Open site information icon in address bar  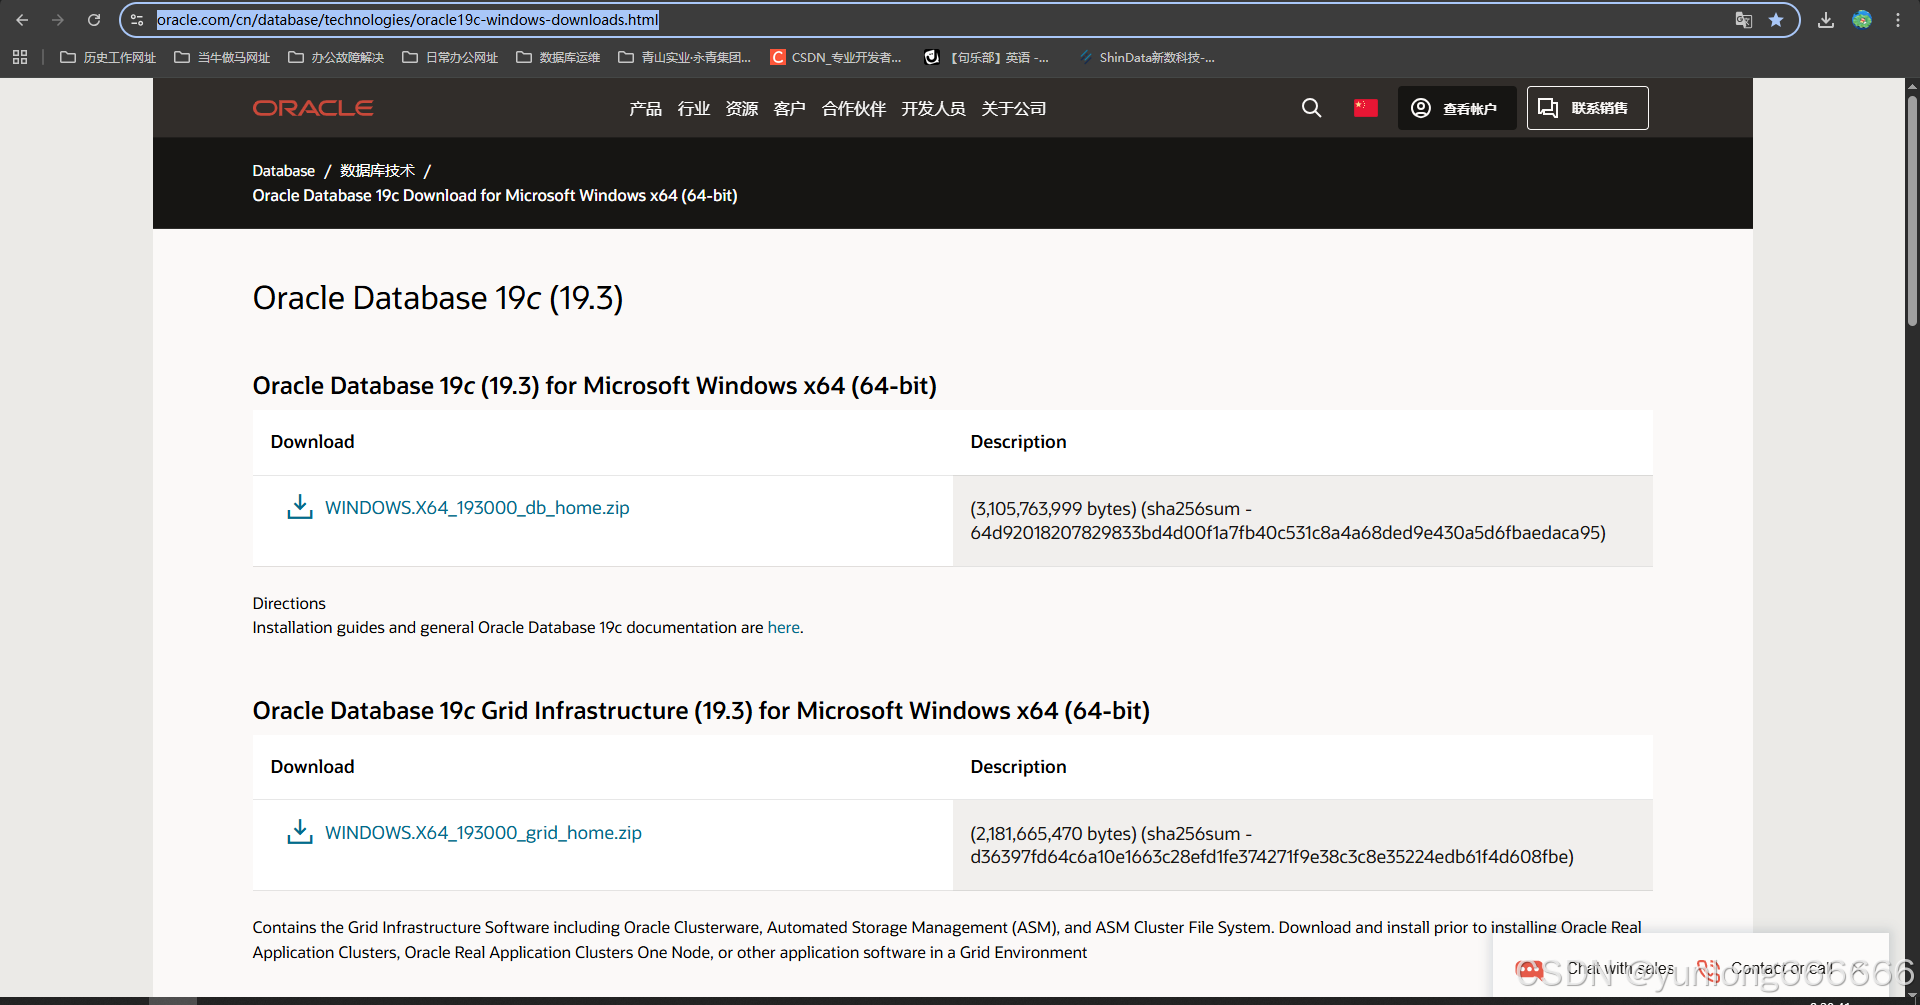pyautogui.click(x=137, y=20)
